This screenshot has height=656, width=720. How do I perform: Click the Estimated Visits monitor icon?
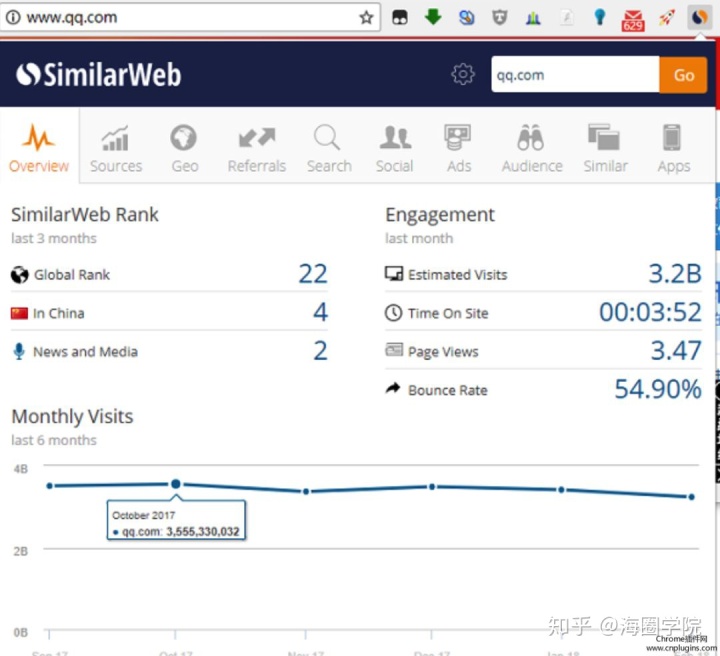(394, 274)
